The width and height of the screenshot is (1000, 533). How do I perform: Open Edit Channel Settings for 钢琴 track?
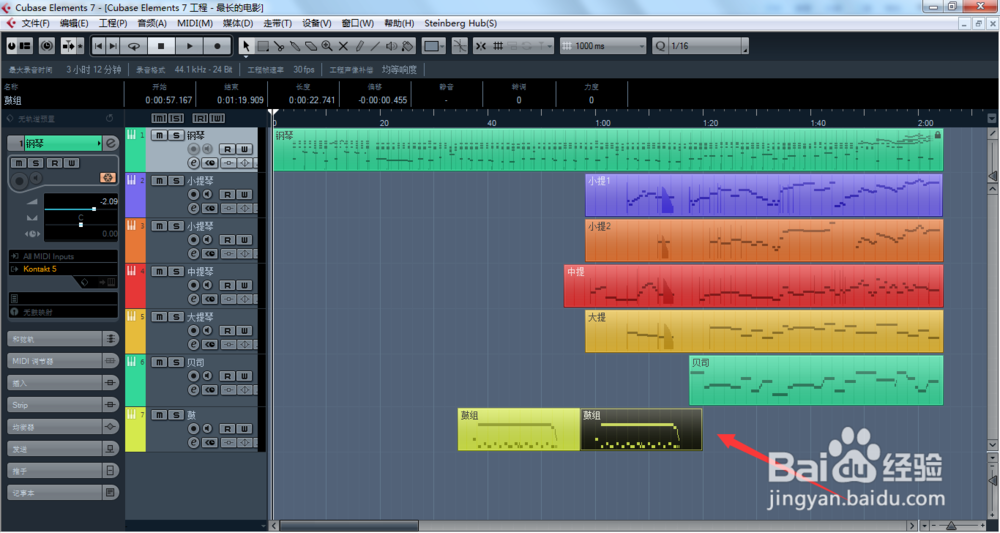tap(194, 163)
